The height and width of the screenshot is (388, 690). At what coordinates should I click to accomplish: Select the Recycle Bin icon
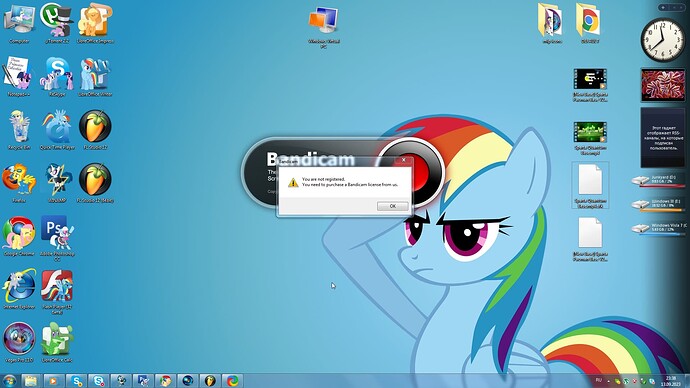[x=19, y=130]
